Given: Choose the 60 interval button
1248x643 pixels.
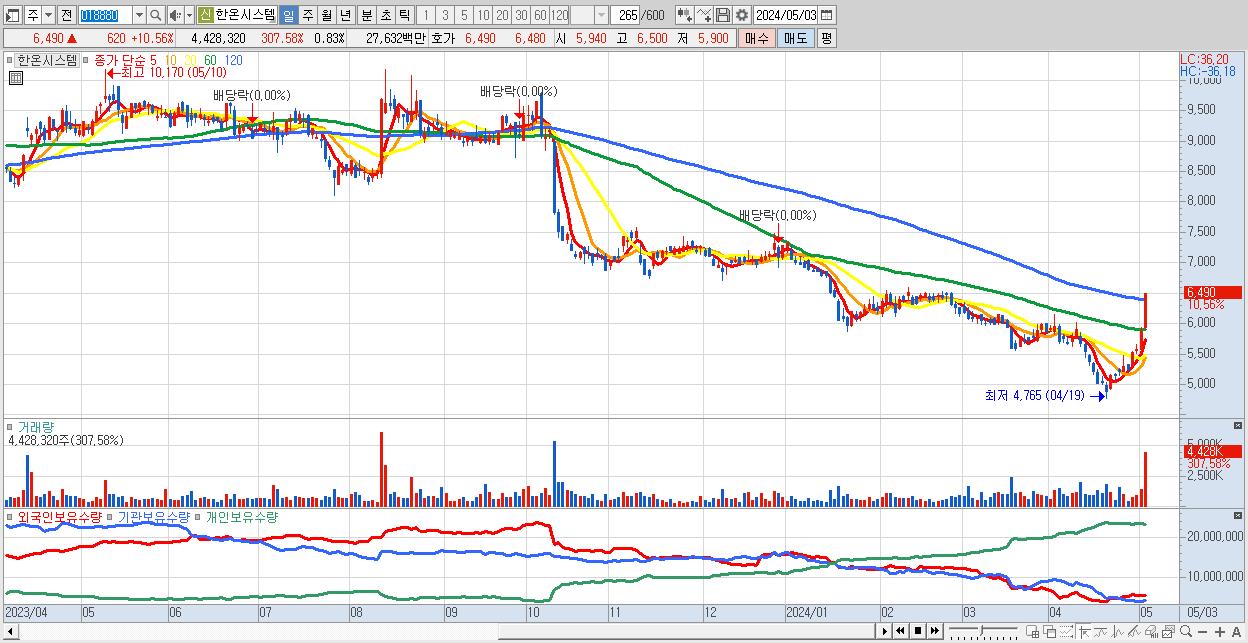Looking at the screenshot, I should click(x=540, y=15).
